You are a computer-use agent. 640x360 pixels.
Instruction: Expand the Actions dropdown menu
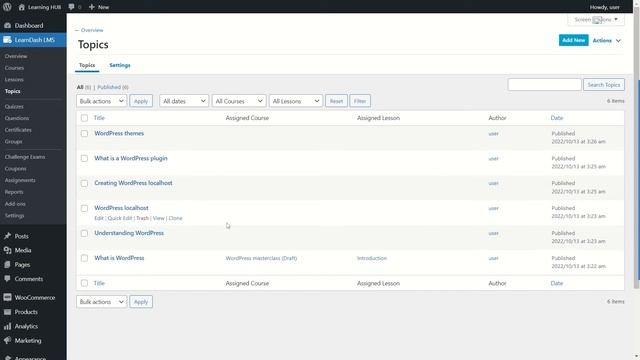[607, 40]
